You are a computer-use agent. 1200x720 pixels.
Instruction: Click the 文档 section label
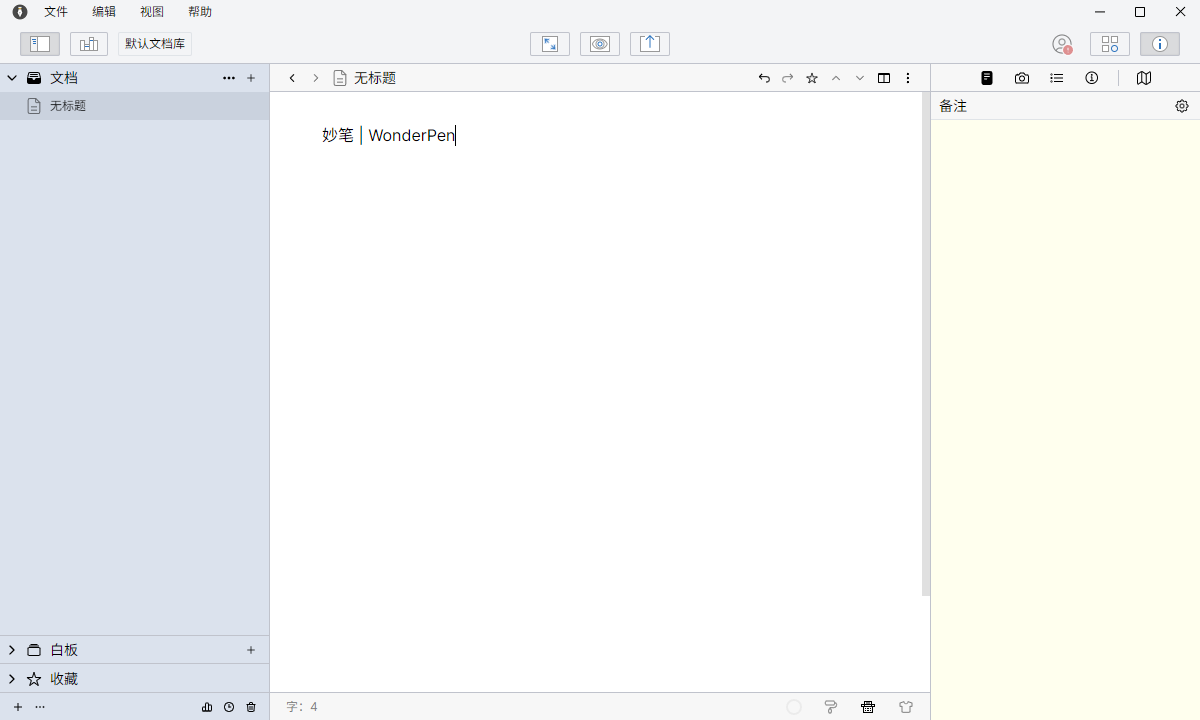tap(64, 78)
